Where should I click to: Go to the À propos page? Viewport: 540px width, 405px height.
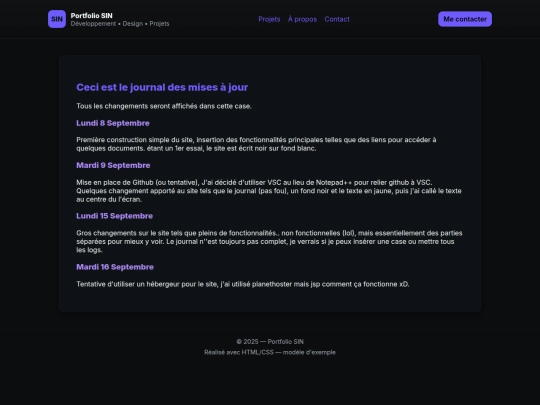[x=302, y=19]
